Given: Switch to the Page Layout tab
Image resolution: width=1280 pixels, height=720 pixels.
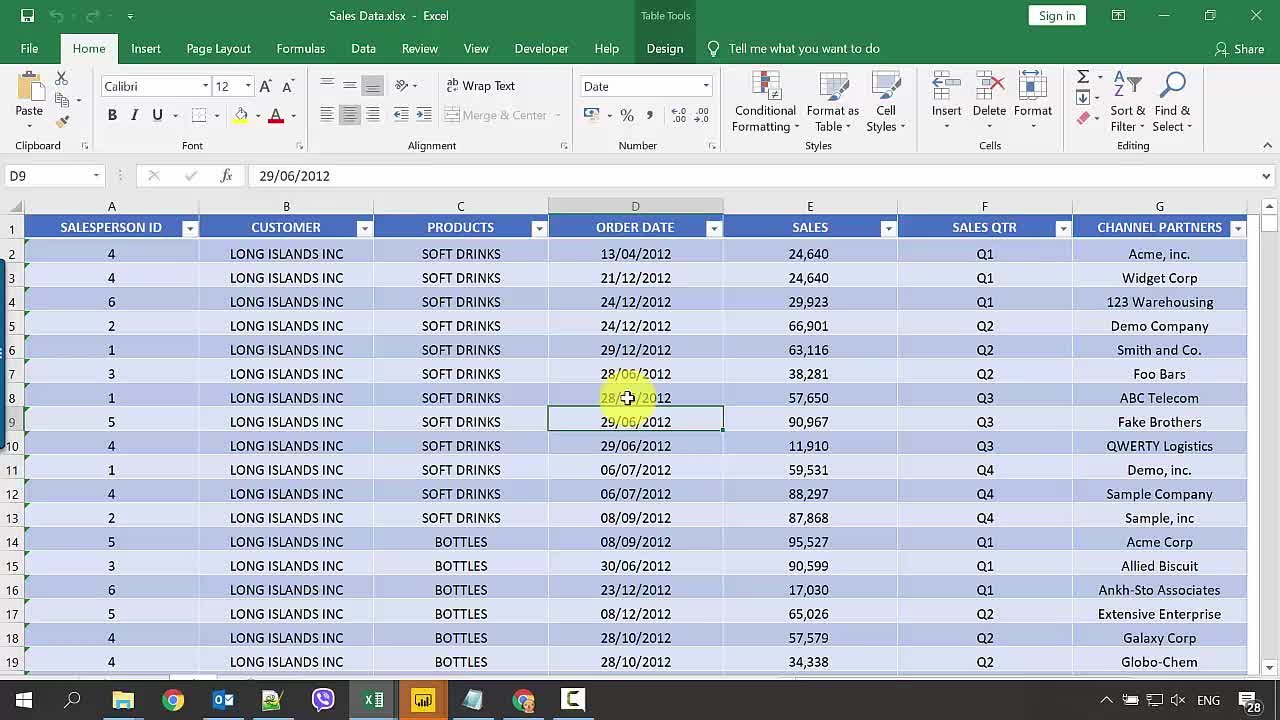Looking at the screenshot, I should pyautogui.click(x=218, y=48).
